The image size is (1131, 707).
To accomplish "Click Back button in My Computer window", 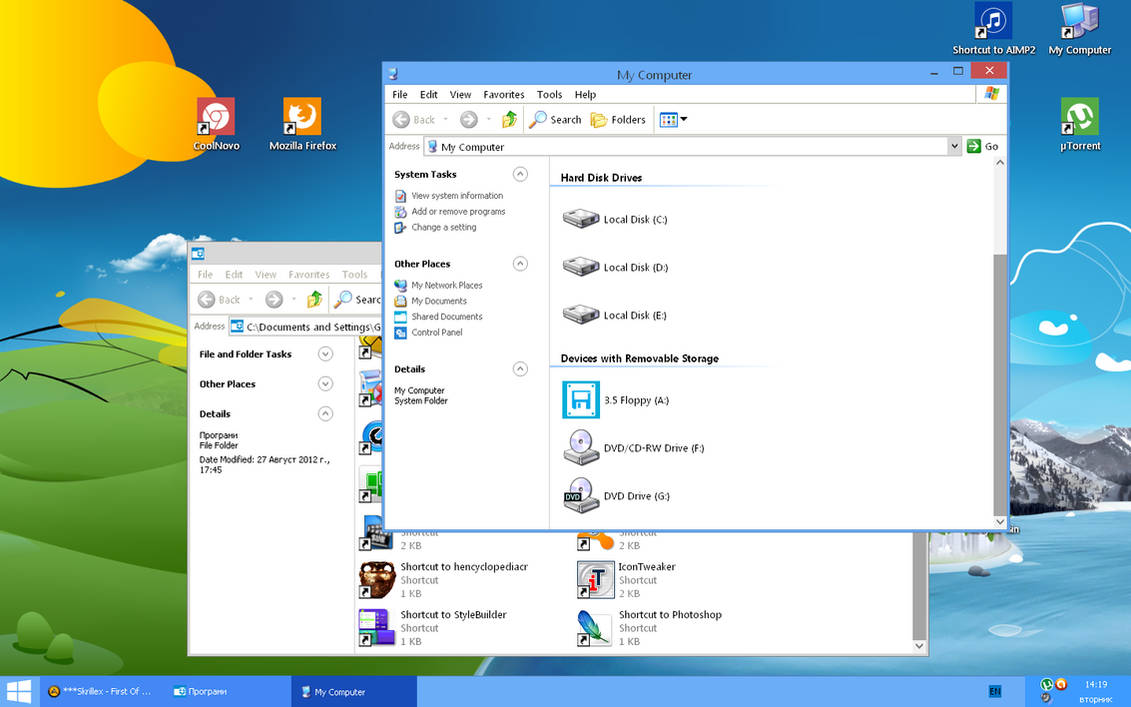I will (414, 120).
